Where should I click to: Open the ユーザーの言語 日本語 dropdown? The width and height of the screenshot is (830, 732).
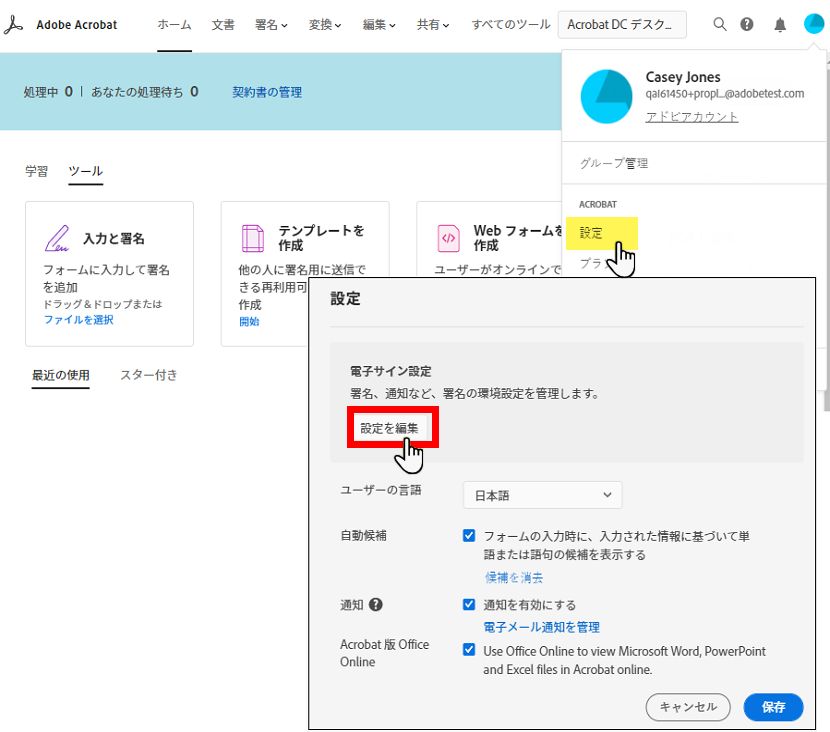tap(543, 495)
